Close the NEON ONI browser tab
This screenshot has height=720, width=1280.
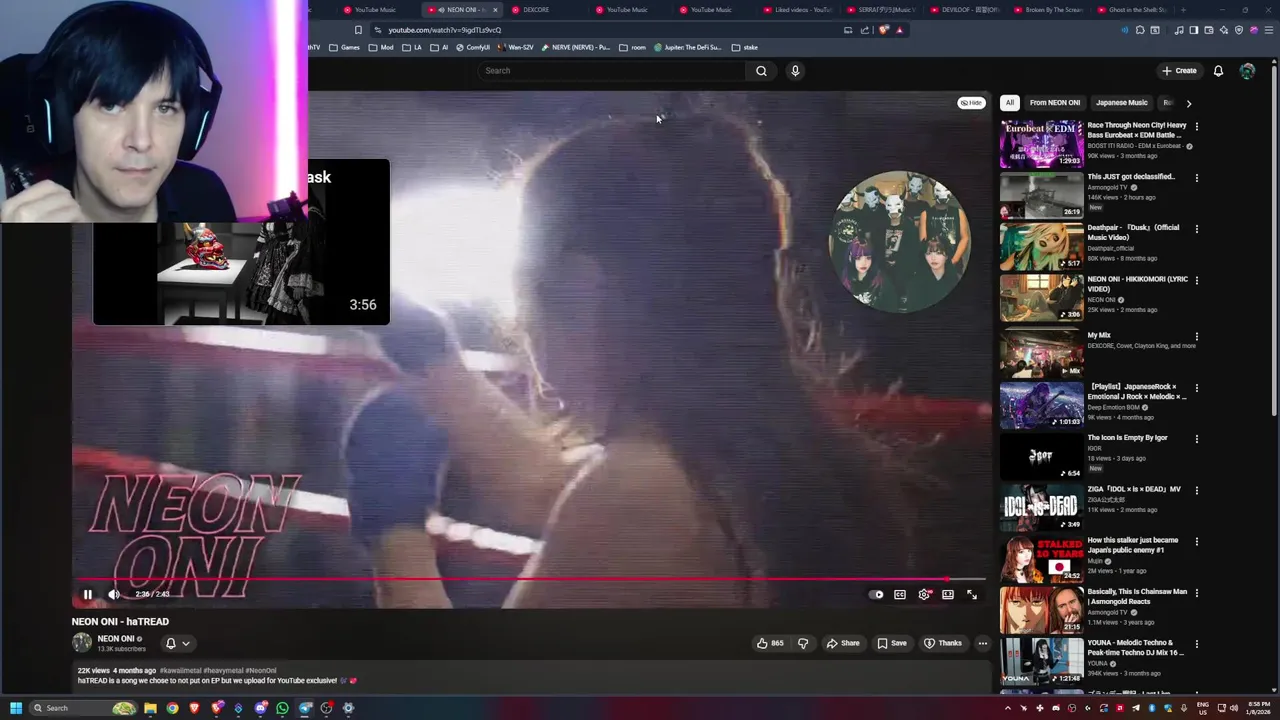pyautogui.click(x=495, y=10)
